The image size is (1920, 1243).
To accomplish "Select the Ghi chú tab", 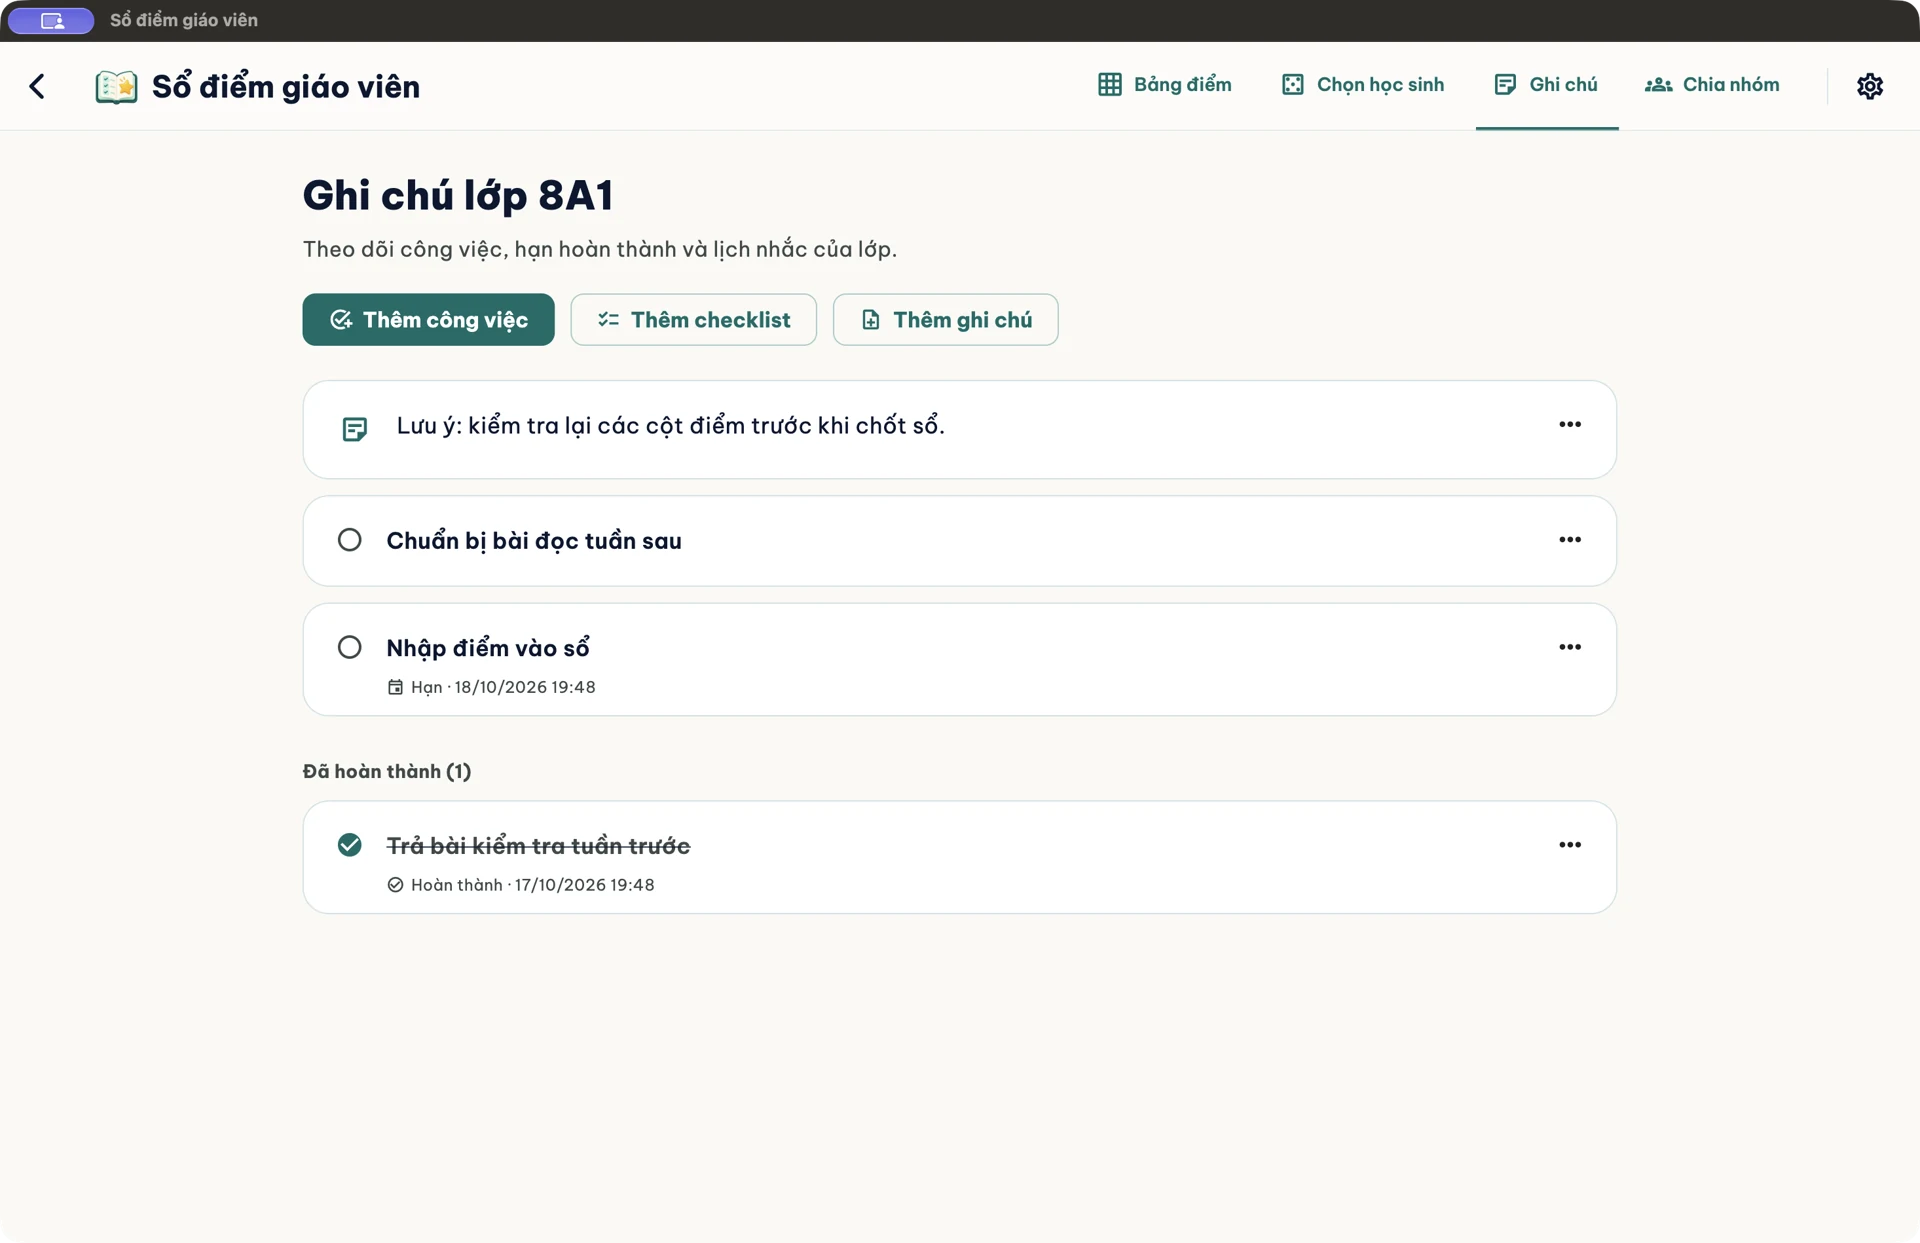I will click(x=1547, y=85).
